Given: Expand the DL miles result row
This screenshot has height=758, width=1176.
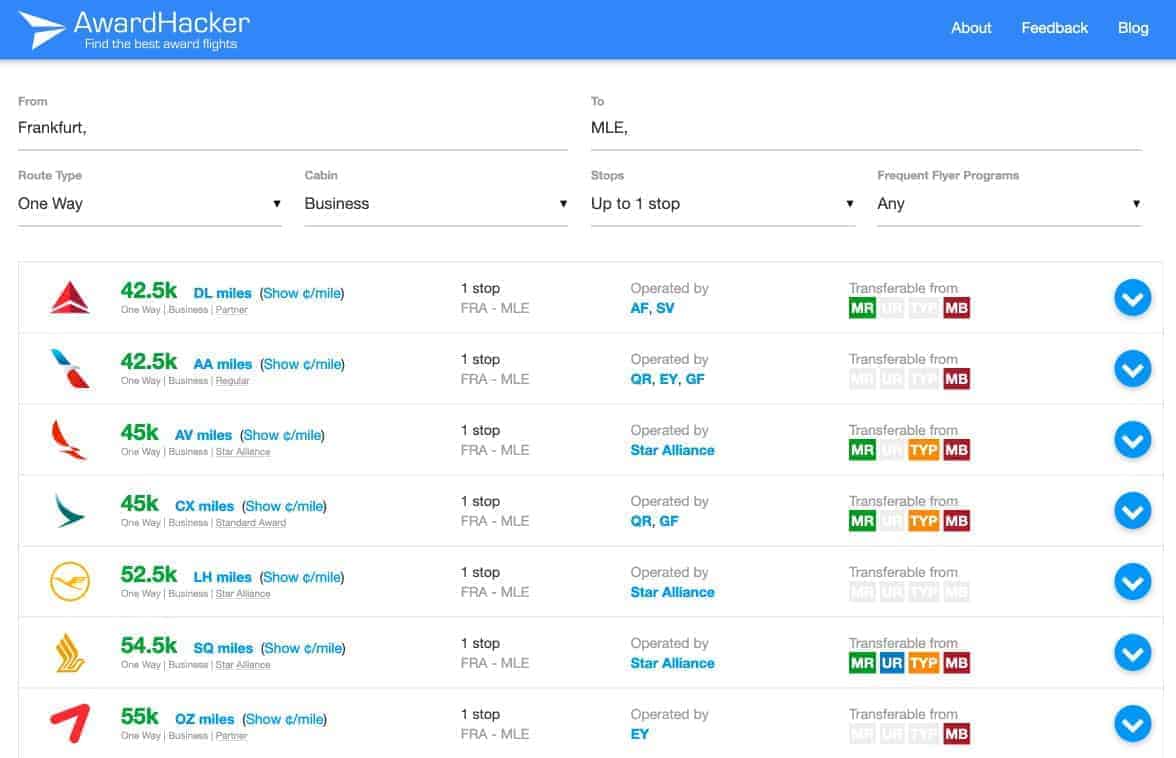Looking at the screenshot, I should [x=1132, y=297].
